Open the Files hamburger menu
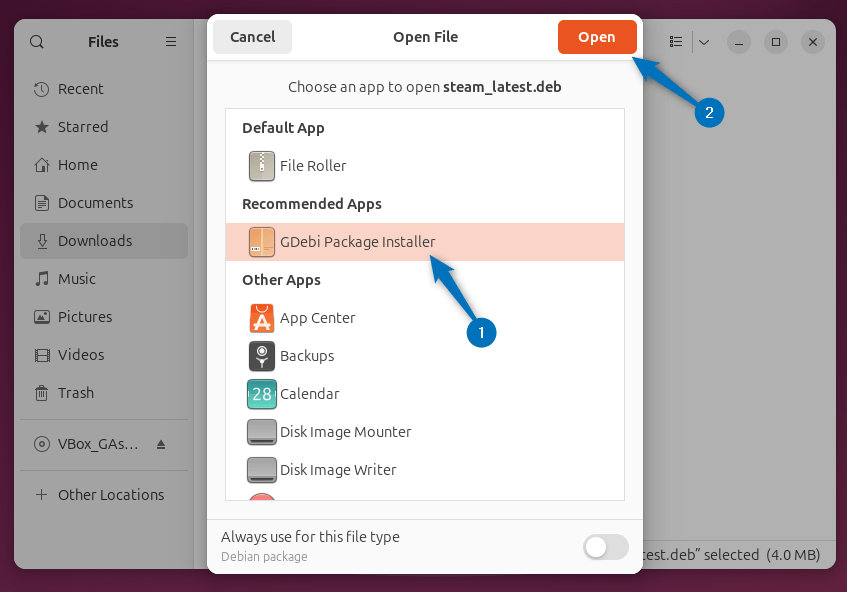The width and height of the screenshot is (847, 592). (170, 42)
